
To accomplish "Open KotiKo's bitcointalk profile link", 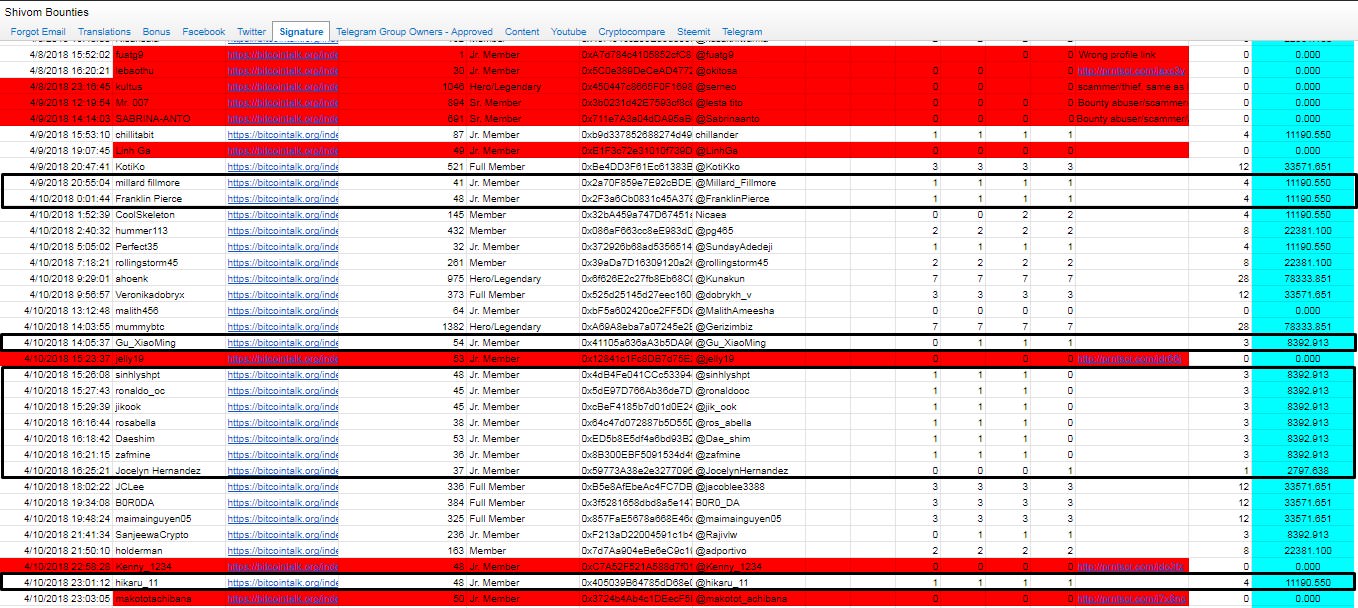I will 283,166.
